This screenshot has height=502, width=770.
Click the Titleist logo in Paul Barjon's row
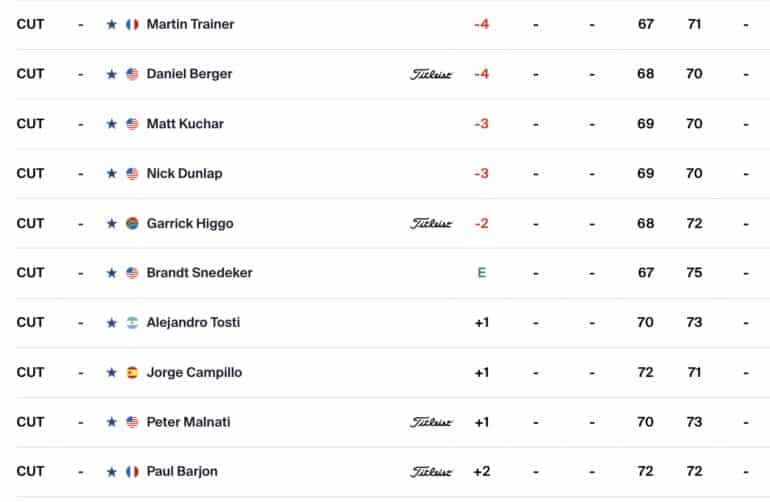click(x=431, y=472)
